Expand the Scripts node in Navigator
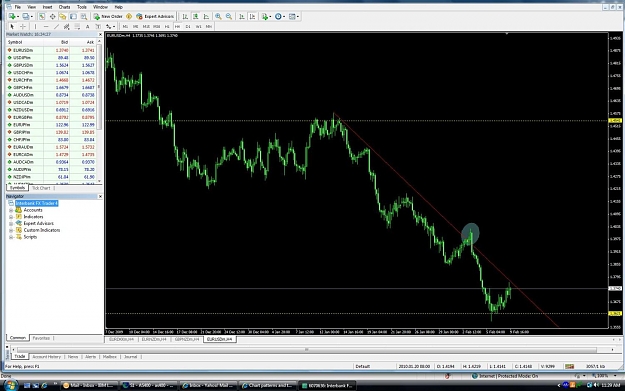Screen dimensions: 625x391 point(11,237)
